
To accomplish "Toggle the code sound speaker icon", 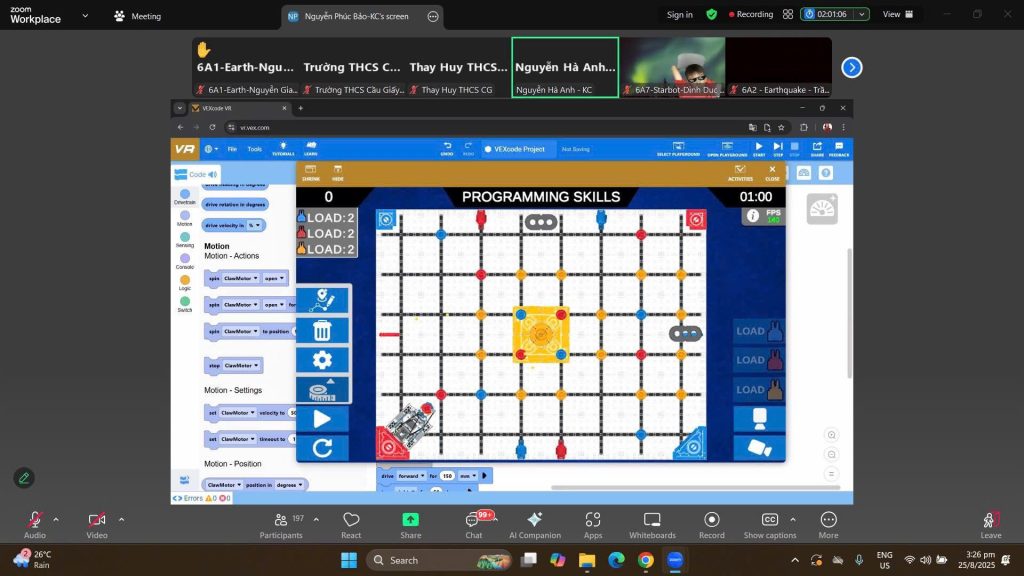I will tap(213, 174).
